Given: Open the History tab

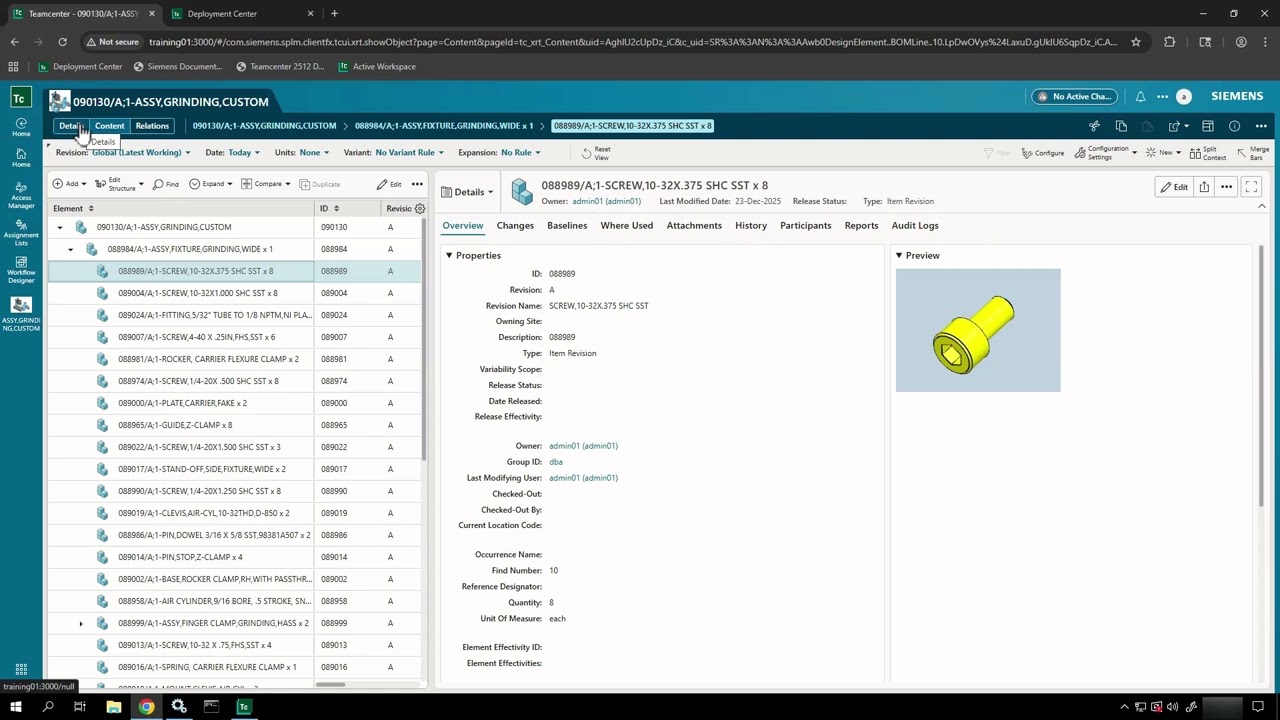Looking at the screenshot, I should coord(751,226).
